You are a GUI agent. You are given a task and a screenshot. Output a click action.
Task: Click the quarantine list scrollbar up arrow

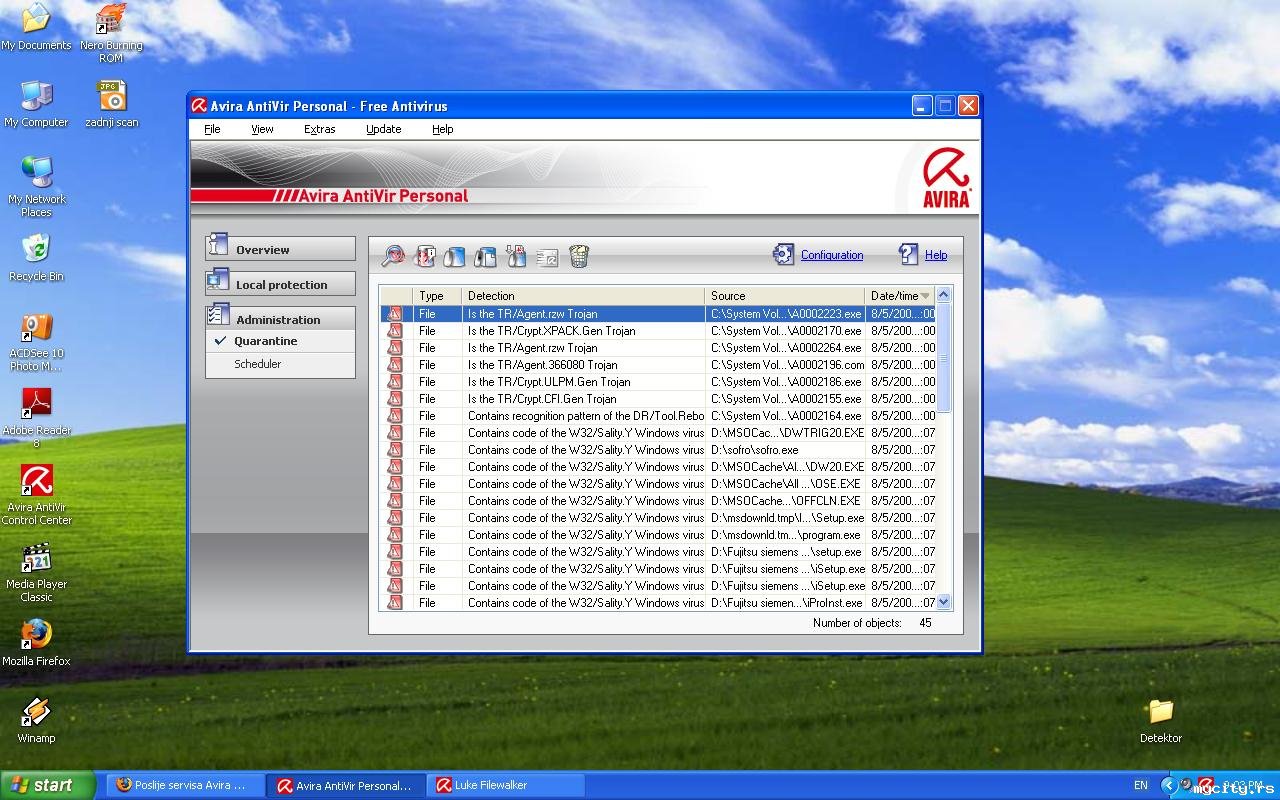pyautogui.click(x=943, y=295)
